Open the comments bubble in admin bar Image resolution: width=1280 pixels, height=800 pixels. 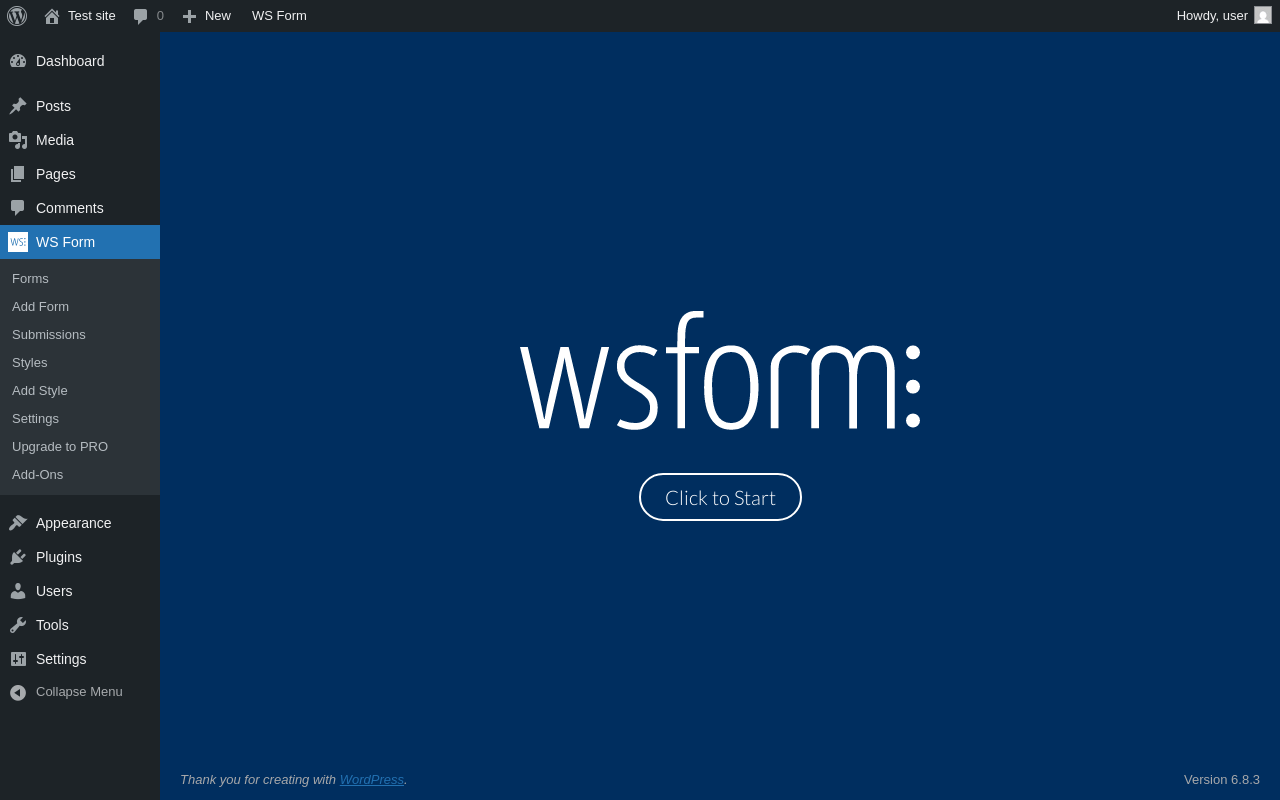point(140,16)
